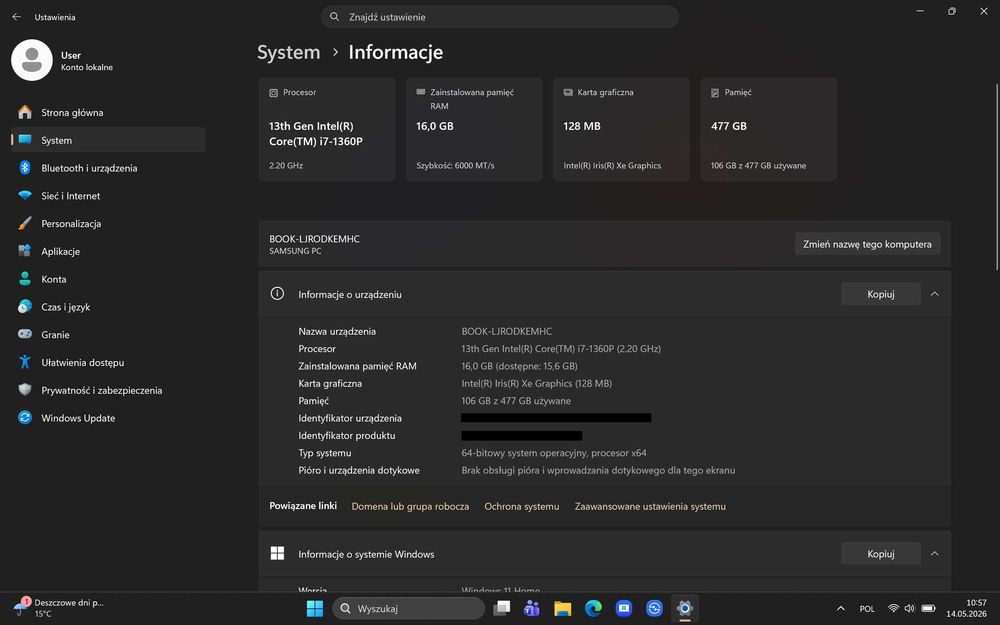This screenshot has width=1000, height=625.
Task: Click the vertical scrollbar on the right
Action: (996, 177)
